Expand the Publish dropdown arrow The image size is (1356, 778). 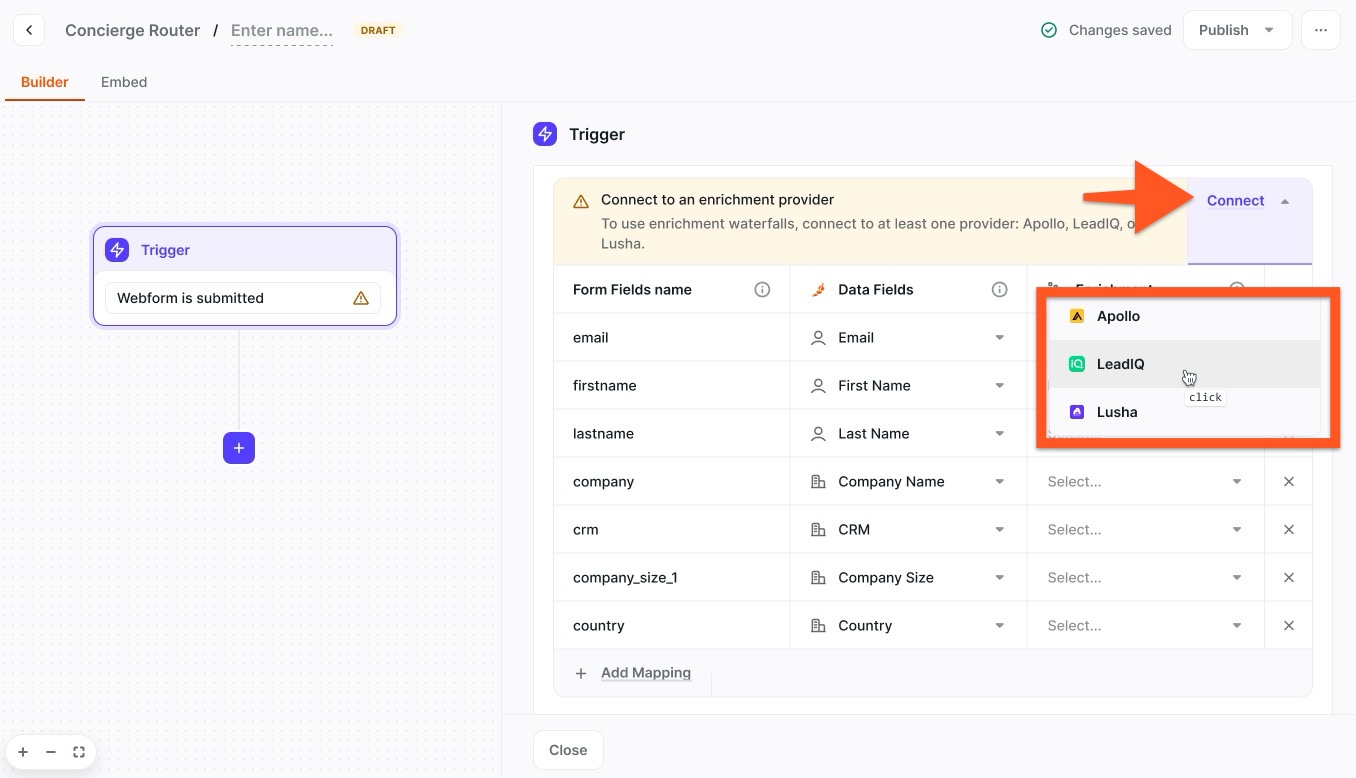pos(1269,30)
